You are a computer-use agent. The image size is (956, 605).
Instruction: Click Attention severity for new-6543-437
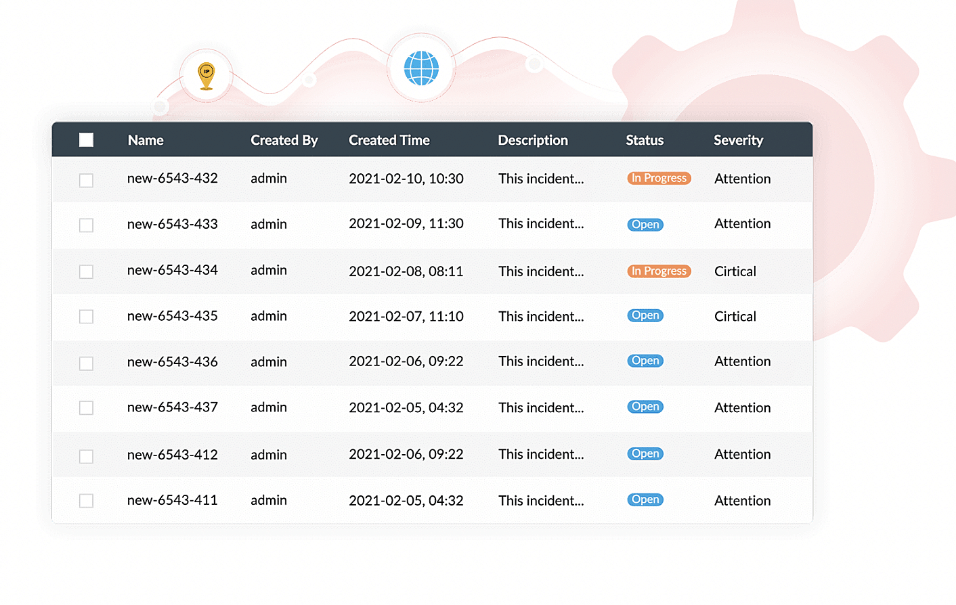point(743,407)
